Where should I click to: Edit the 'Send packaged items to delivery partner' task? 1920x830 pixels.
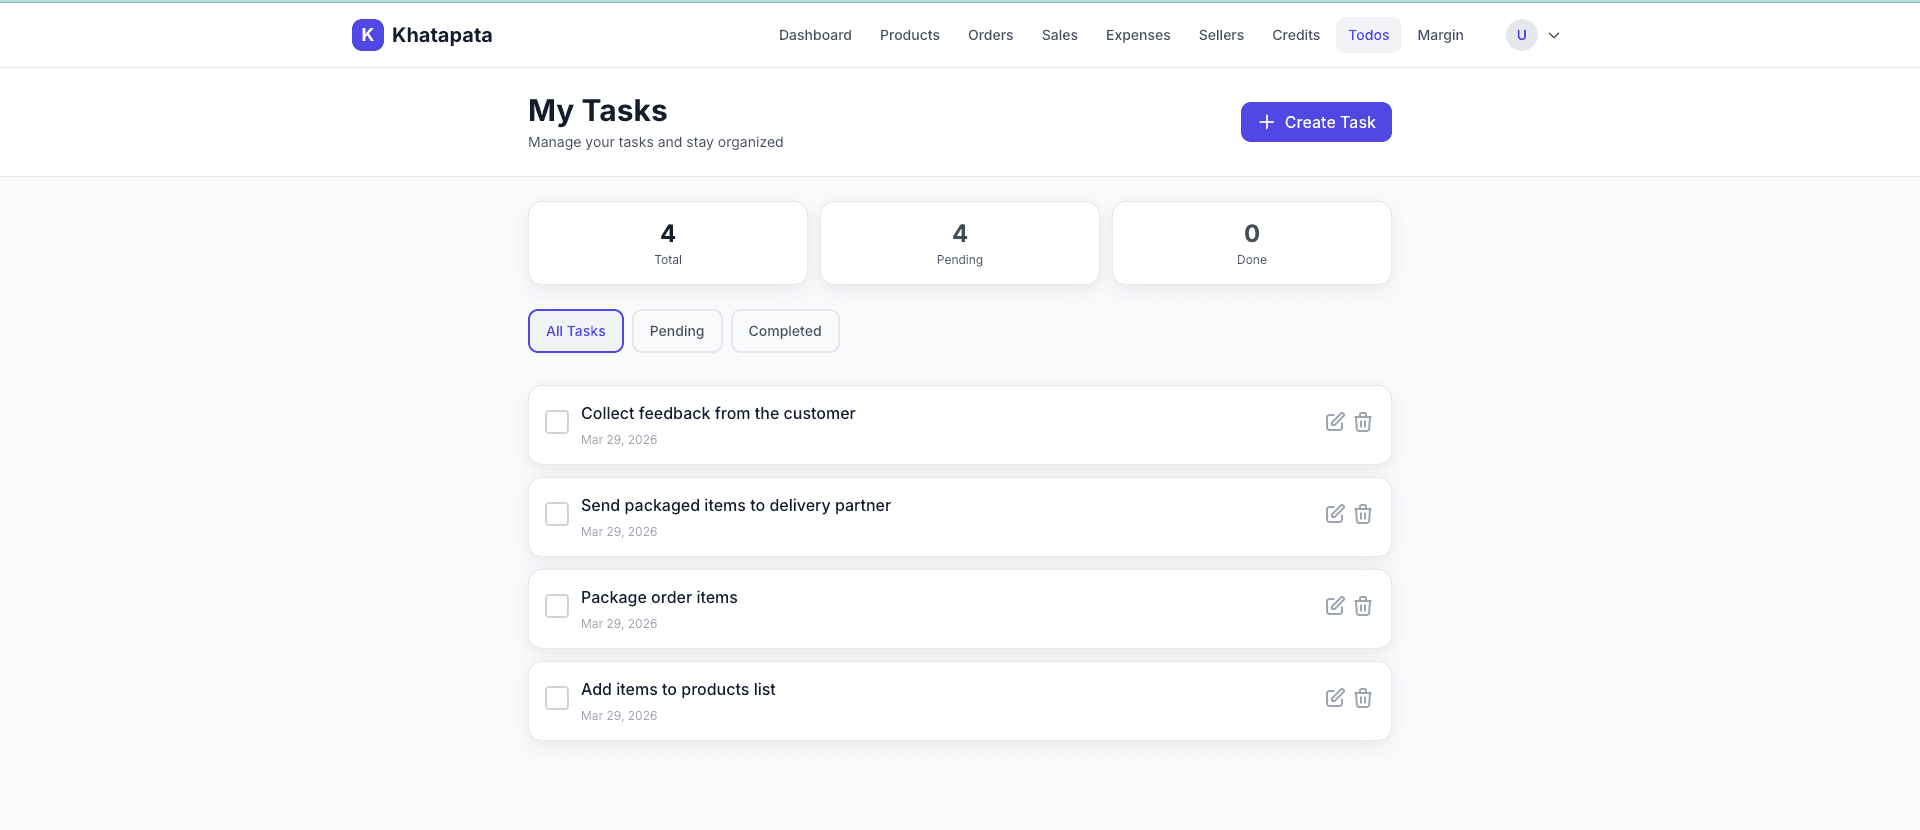pyautogui.click(x=1335, y=514)
